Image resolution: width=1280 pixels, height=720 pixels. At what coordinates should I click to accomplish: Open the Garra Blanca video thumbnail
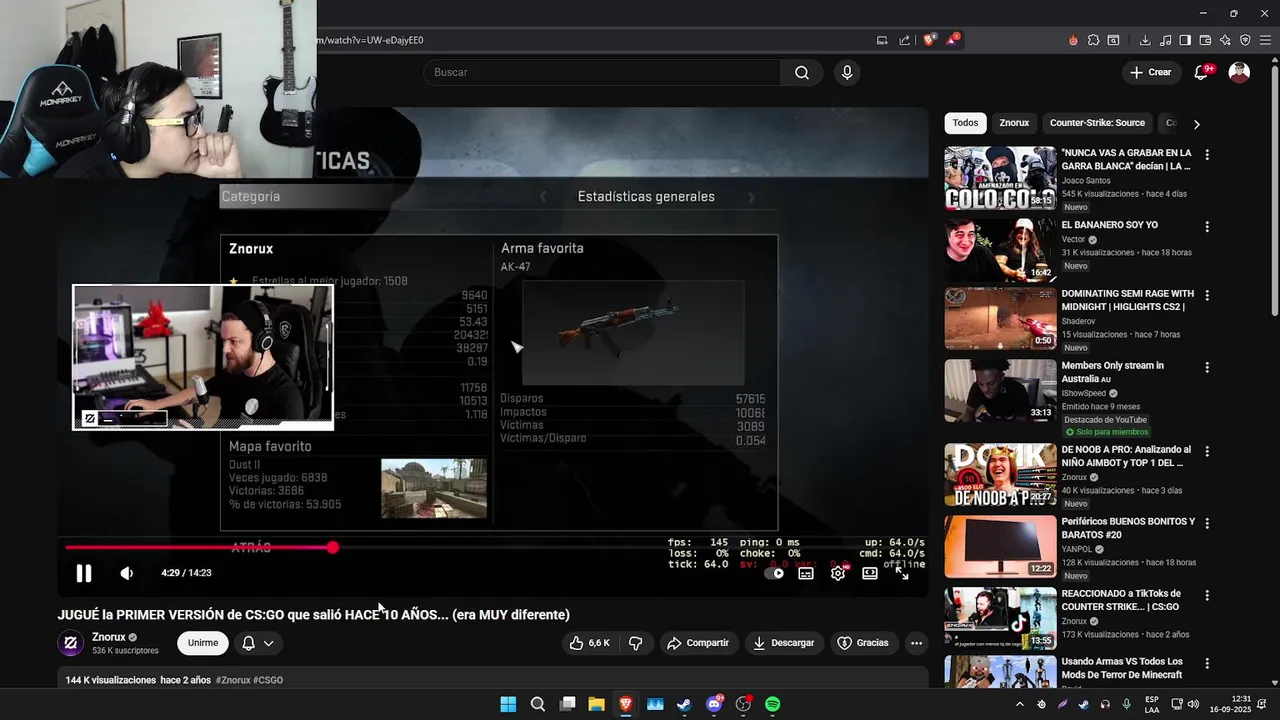(1000, 178)
